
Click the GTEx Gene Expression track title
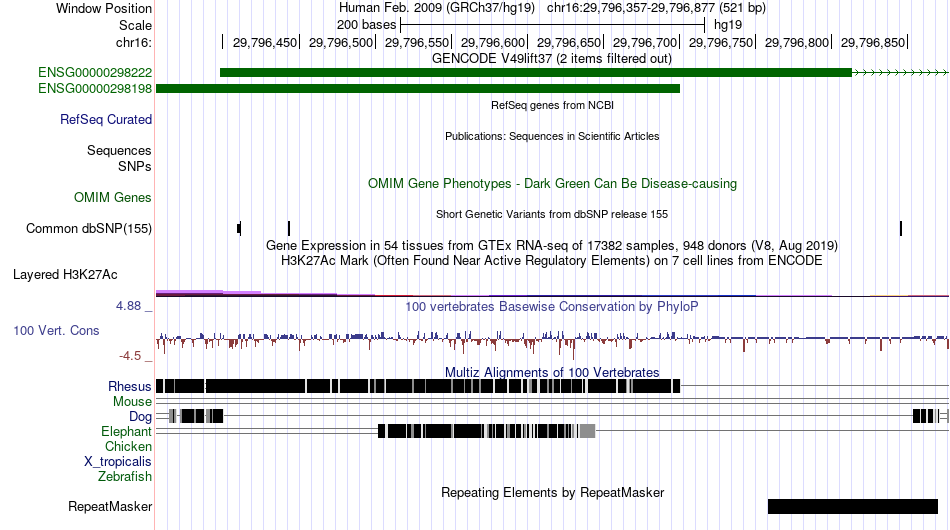(551, 245)
